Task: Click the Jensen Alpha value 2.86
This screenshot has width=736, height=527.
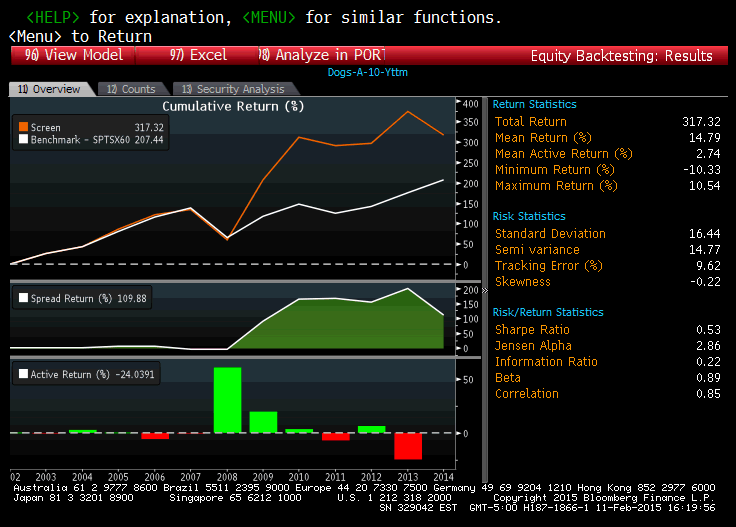Action: coord(708,345)
